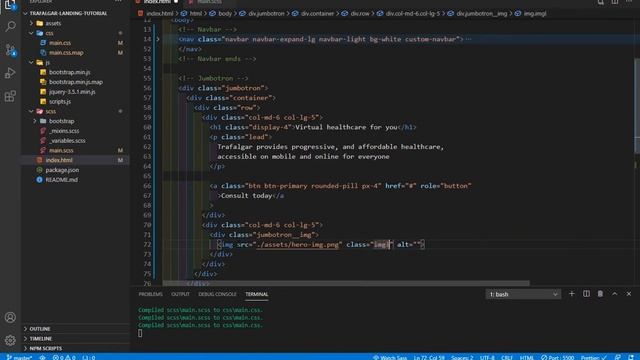Click Spaces: 2 indentation setting
The image size is (640, 360).
[x=462, y=357]
